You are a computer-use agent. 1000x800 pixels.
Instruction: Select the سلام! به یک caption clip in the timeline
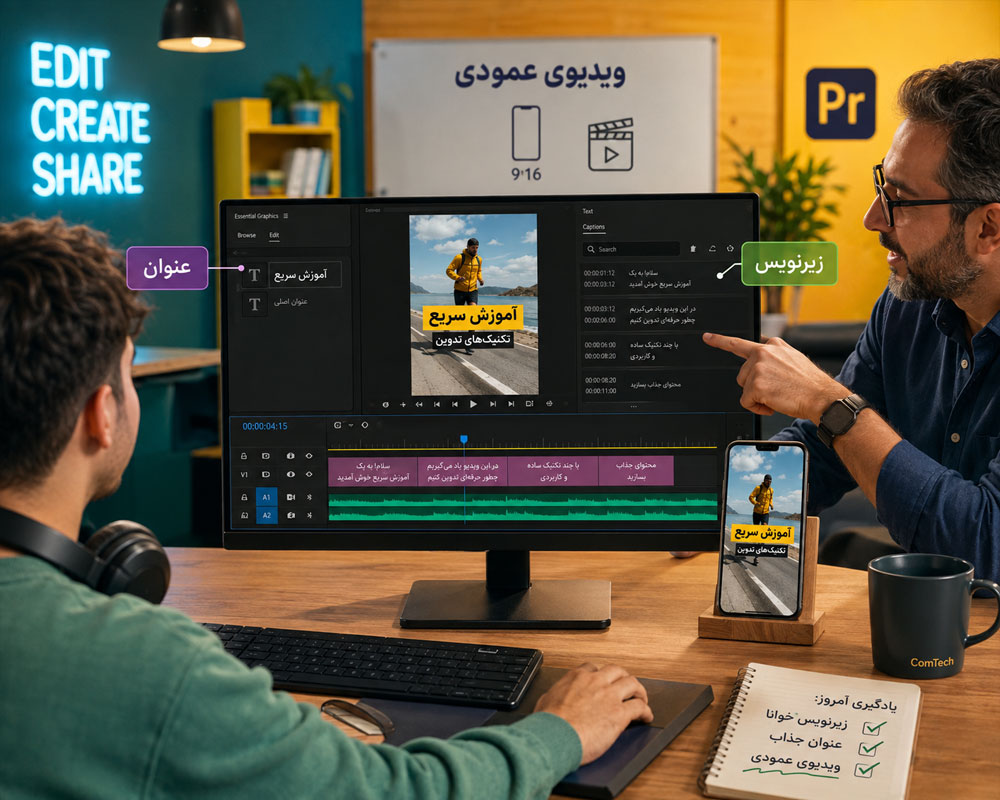[373, 471]
